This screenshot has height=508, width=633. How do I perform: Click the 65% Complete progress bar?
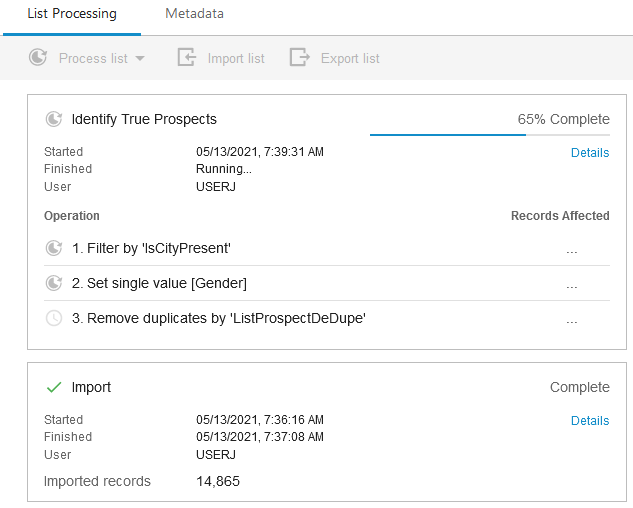pyautogui.click(x=489, y=134)
